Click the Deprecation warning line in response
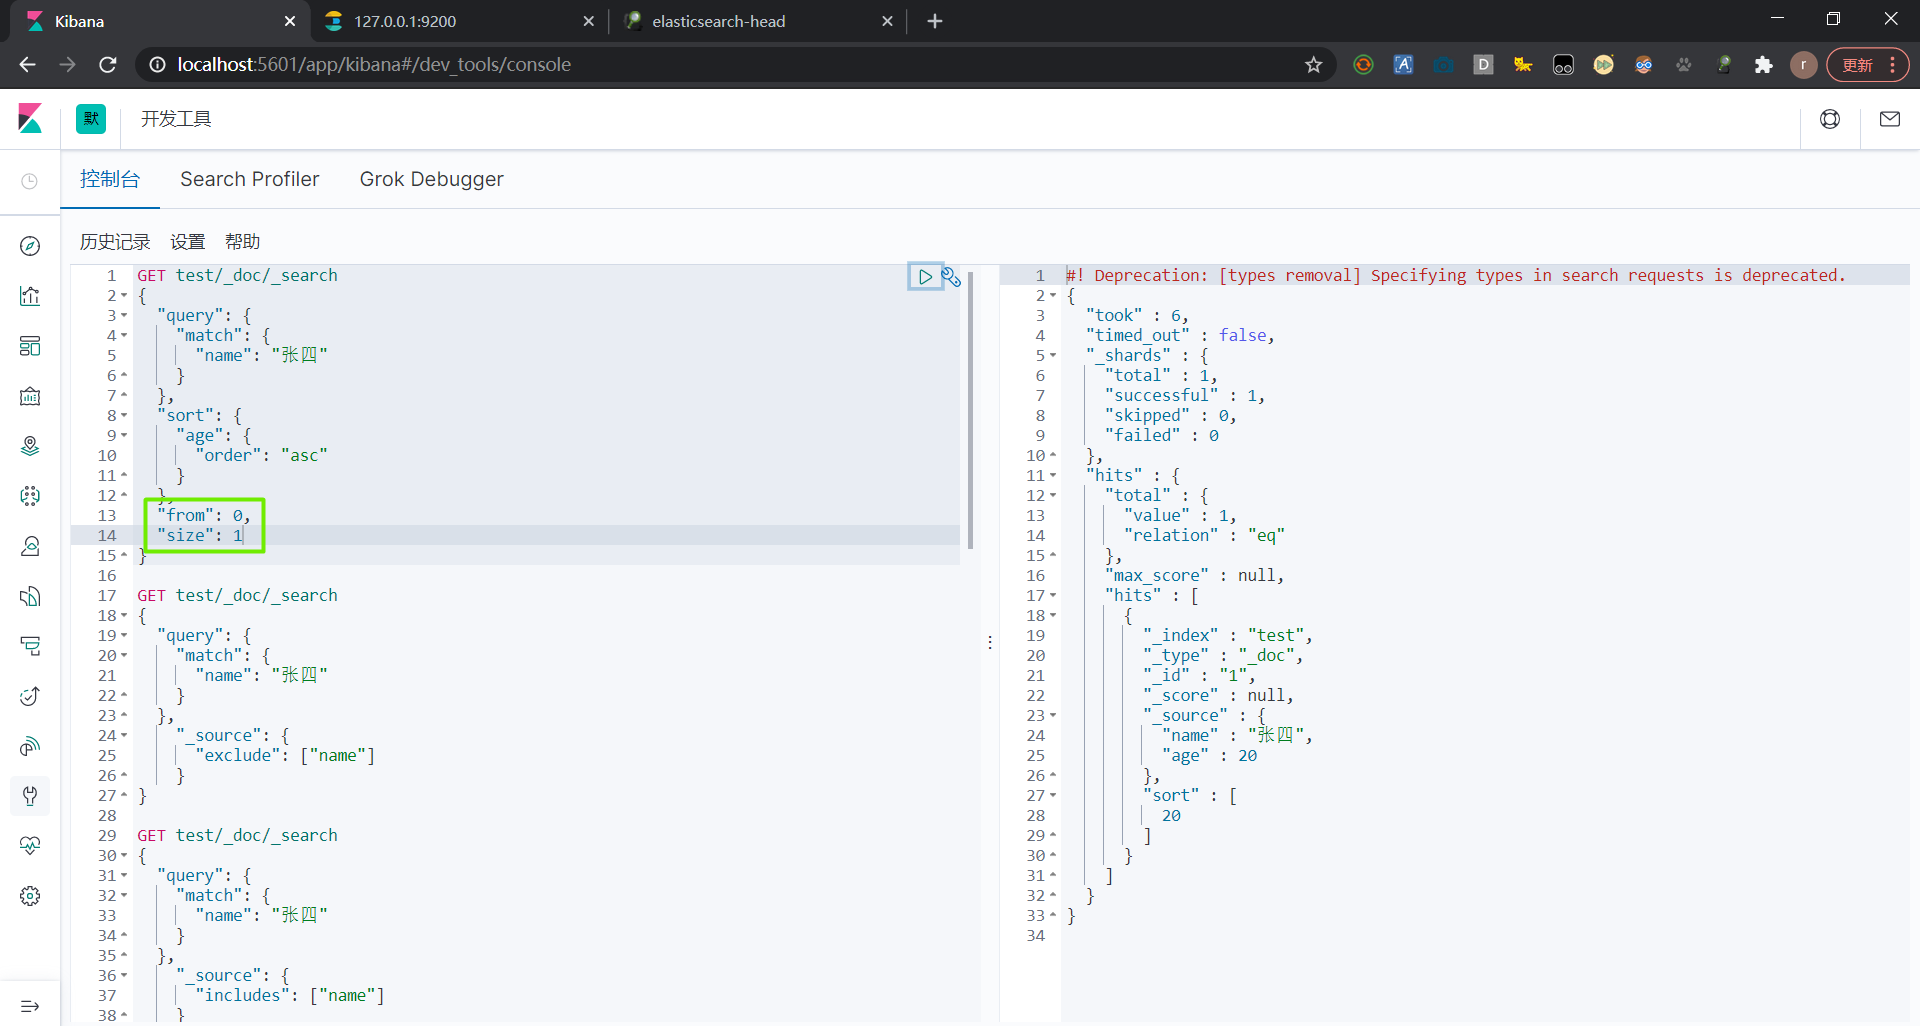 [1456, 275]
